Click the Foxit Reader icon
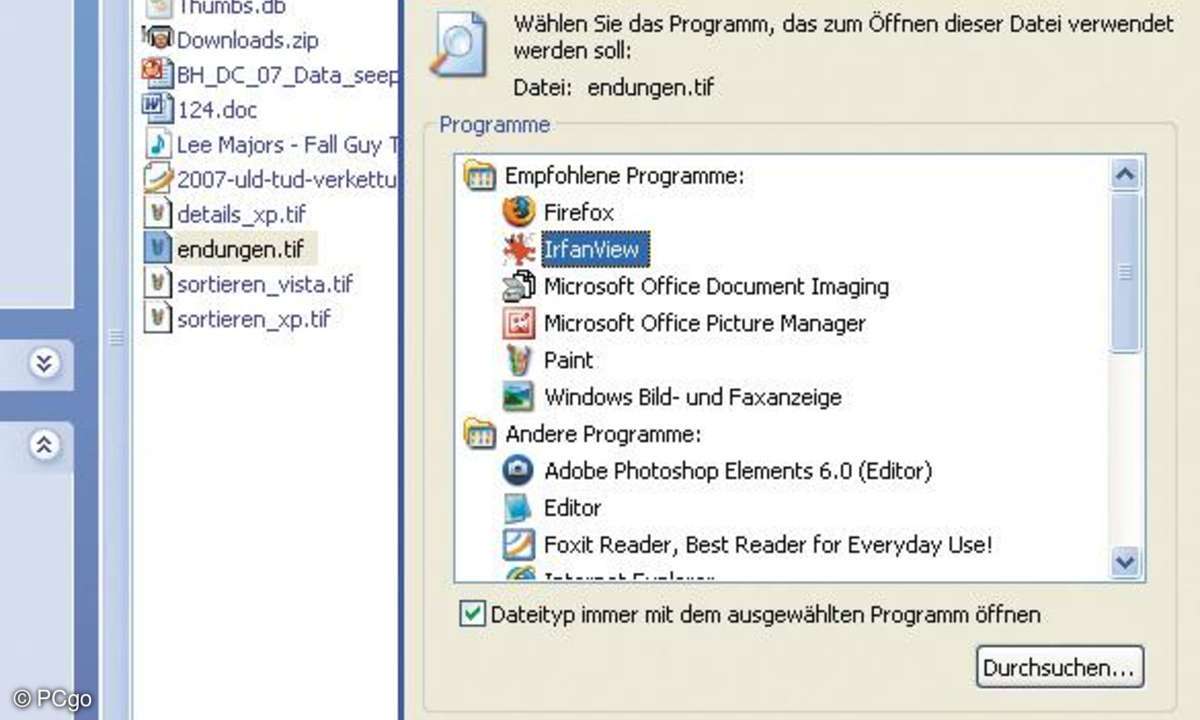1200x720 pixels. [519, 545]
